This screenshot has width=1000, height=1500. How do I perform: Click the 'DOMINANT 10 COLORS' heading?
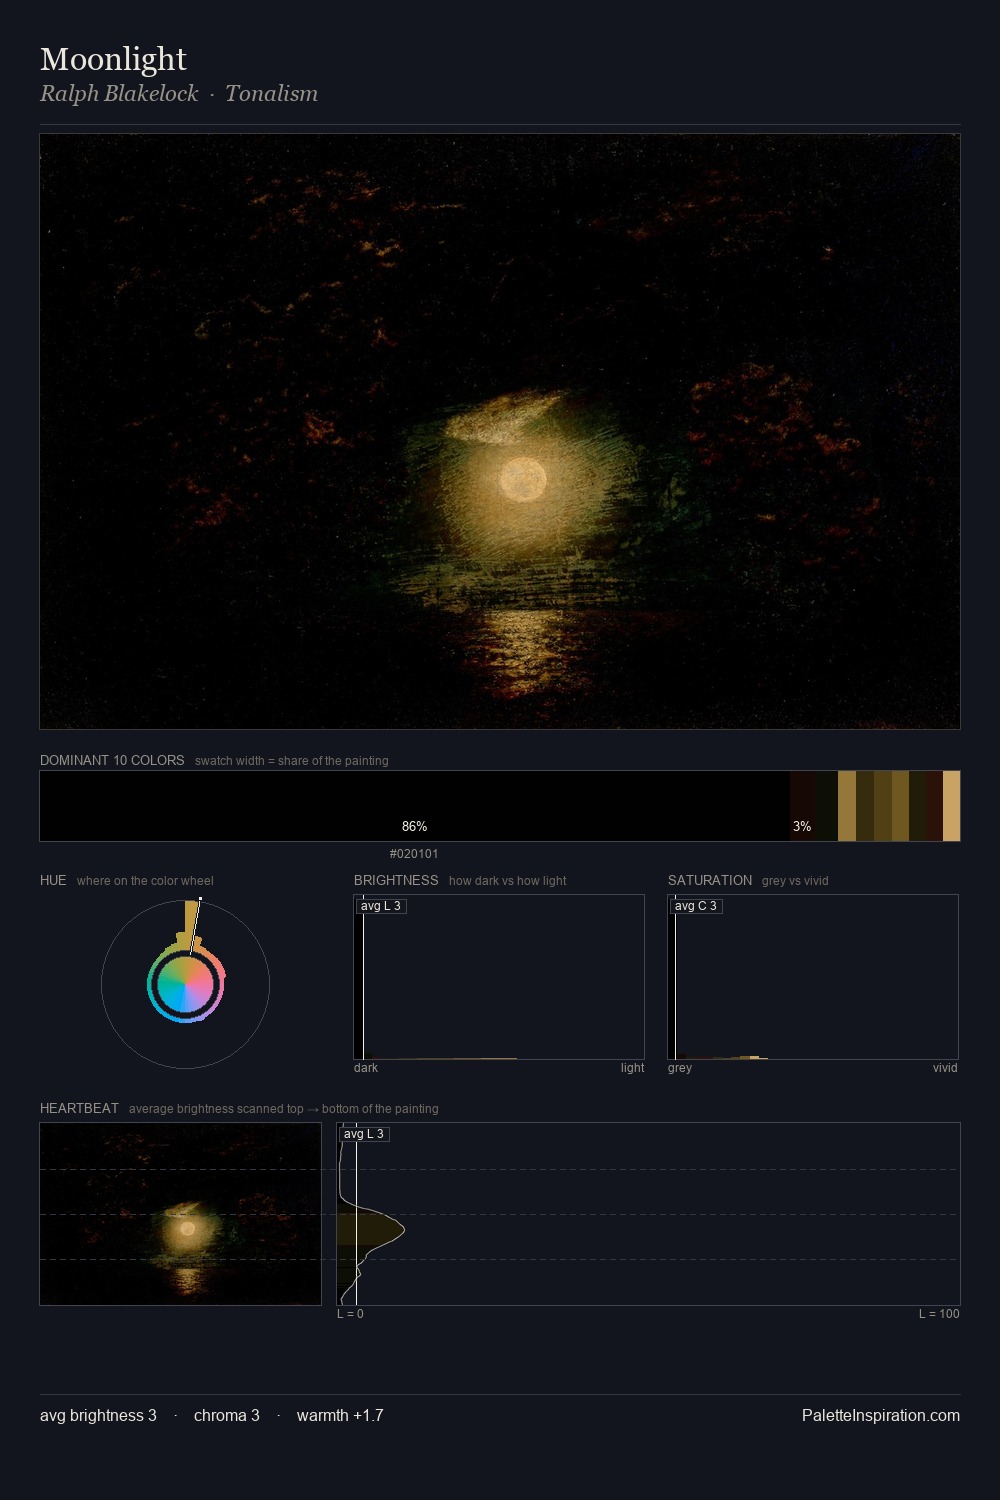[x=112, y=760]
